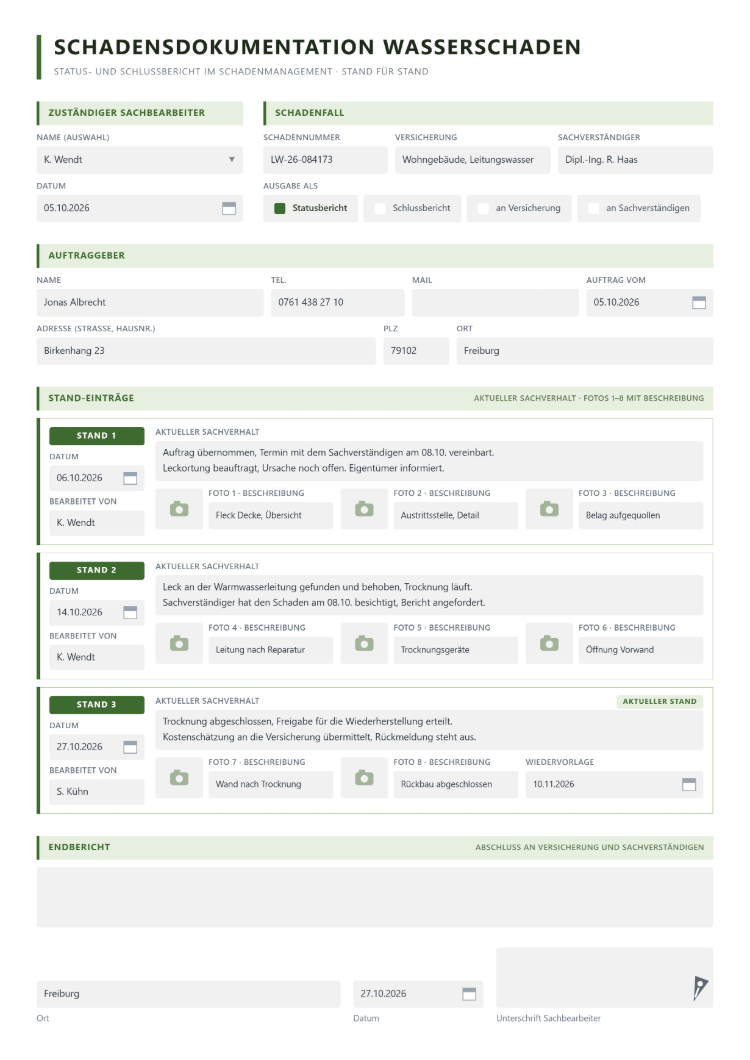Click the empty Endbericht text area
The height and width of the screenshot is (1060, 750).
375,897
